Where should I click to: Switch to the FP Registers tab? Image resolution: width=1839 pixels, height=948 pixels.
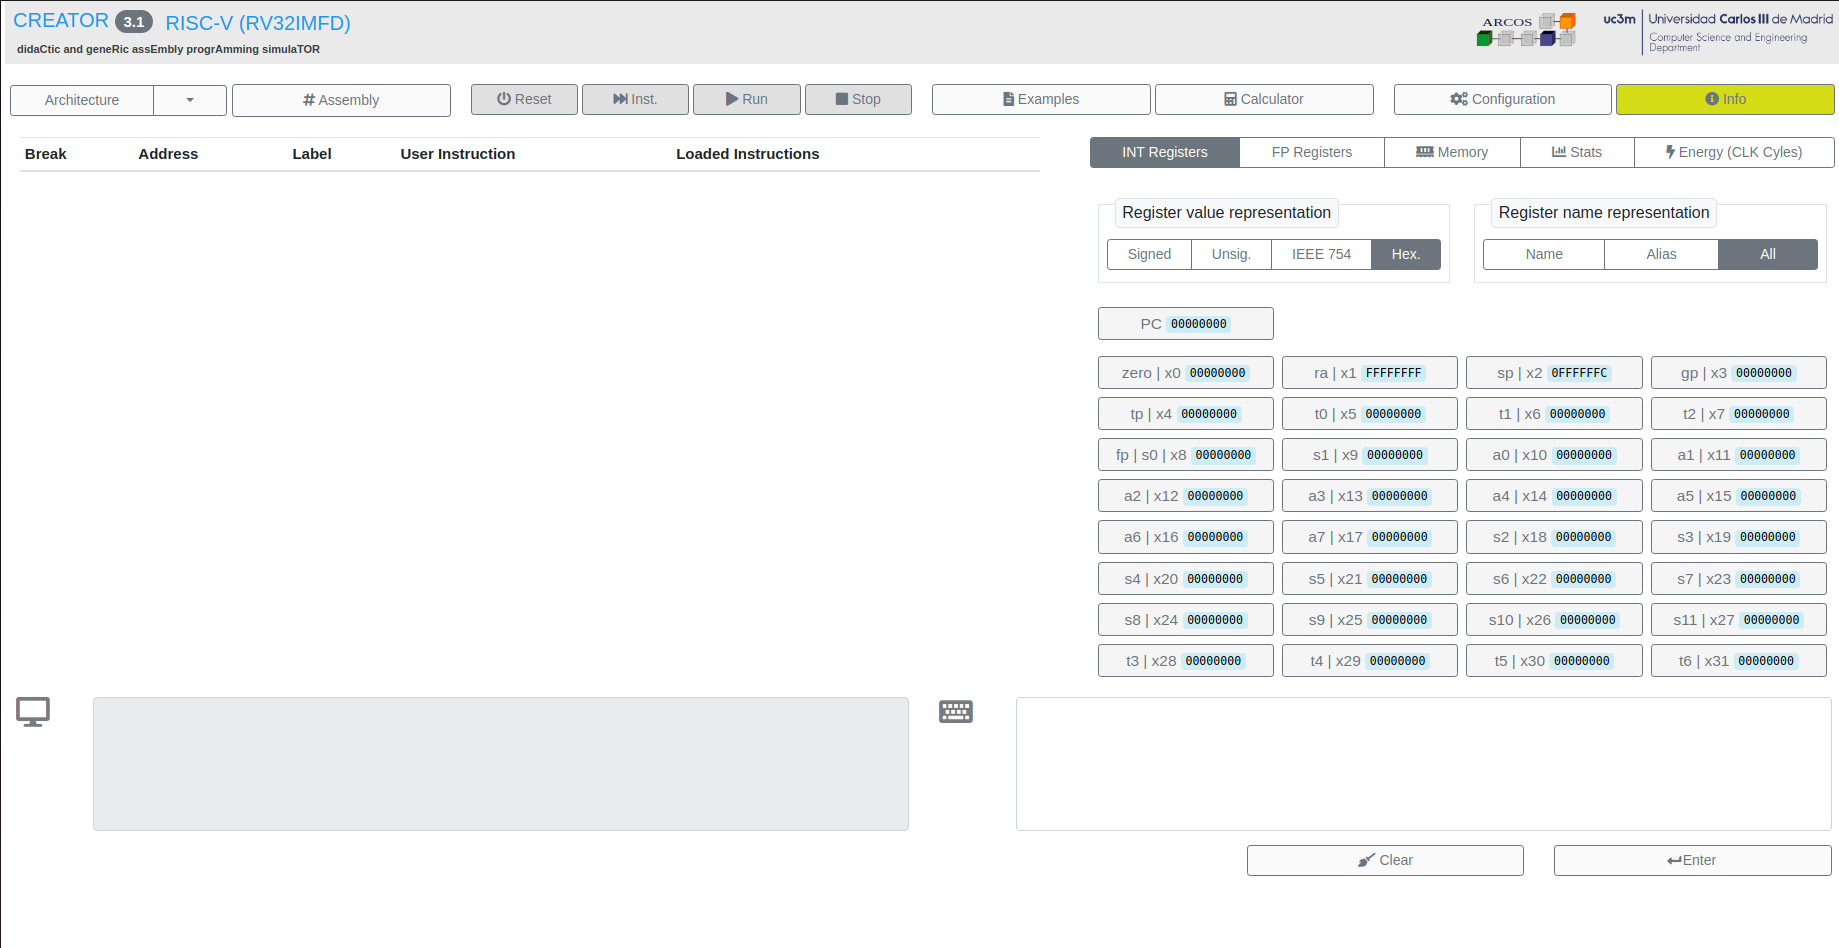click(x=1311, y=152)
